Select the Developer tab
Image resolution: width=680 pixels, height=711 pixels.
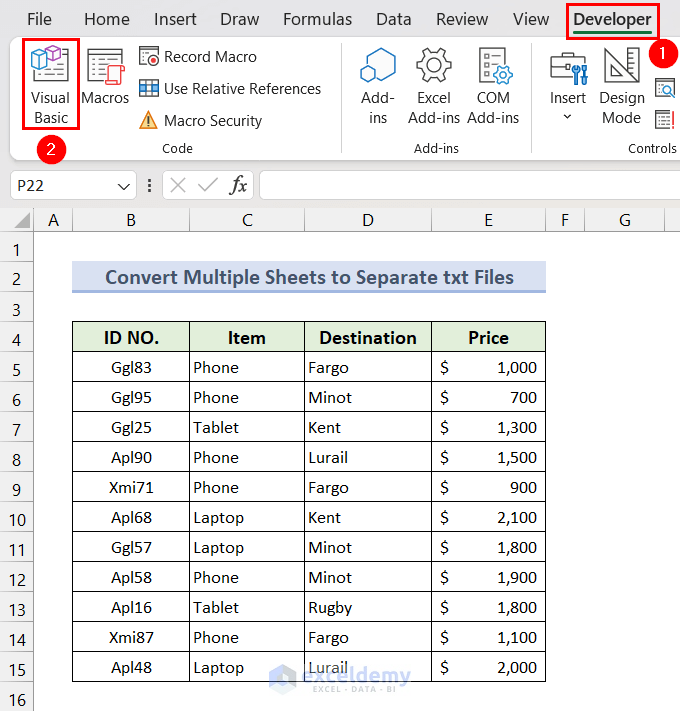pos(612,19)
